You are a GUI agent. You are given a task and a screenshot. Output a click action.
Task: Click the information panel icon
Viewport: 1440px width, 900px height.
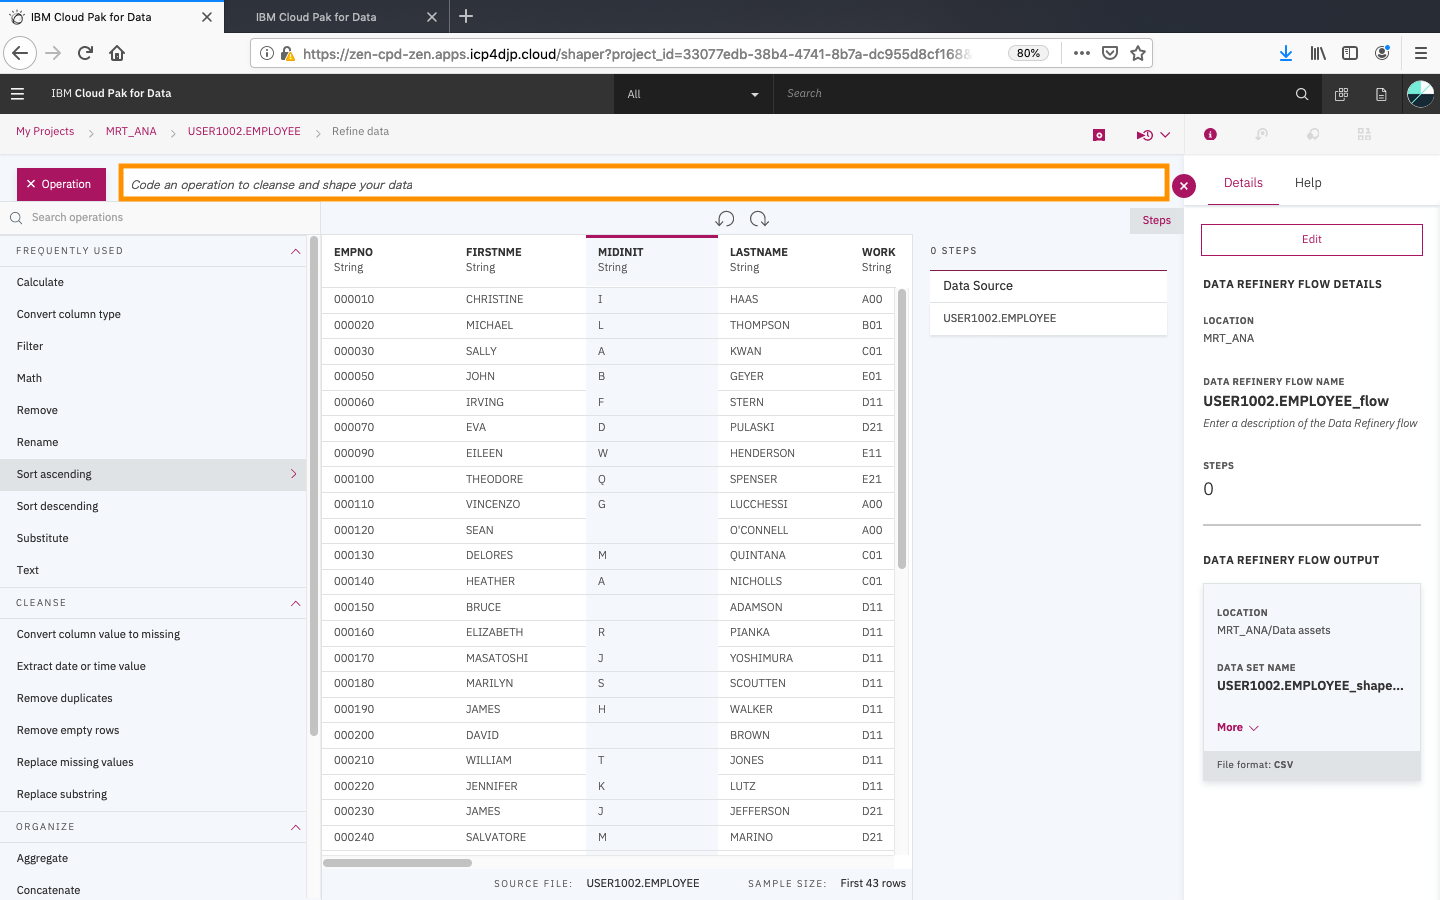pos(1210,134)
